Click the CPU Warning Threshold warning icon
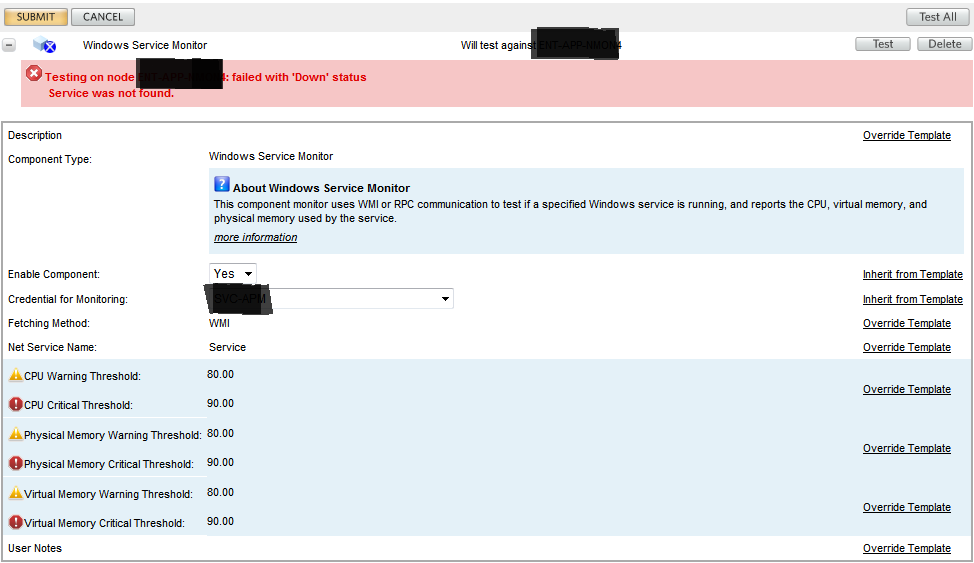Viewport: 974px width, 563px height. click(x=16, y=375)
